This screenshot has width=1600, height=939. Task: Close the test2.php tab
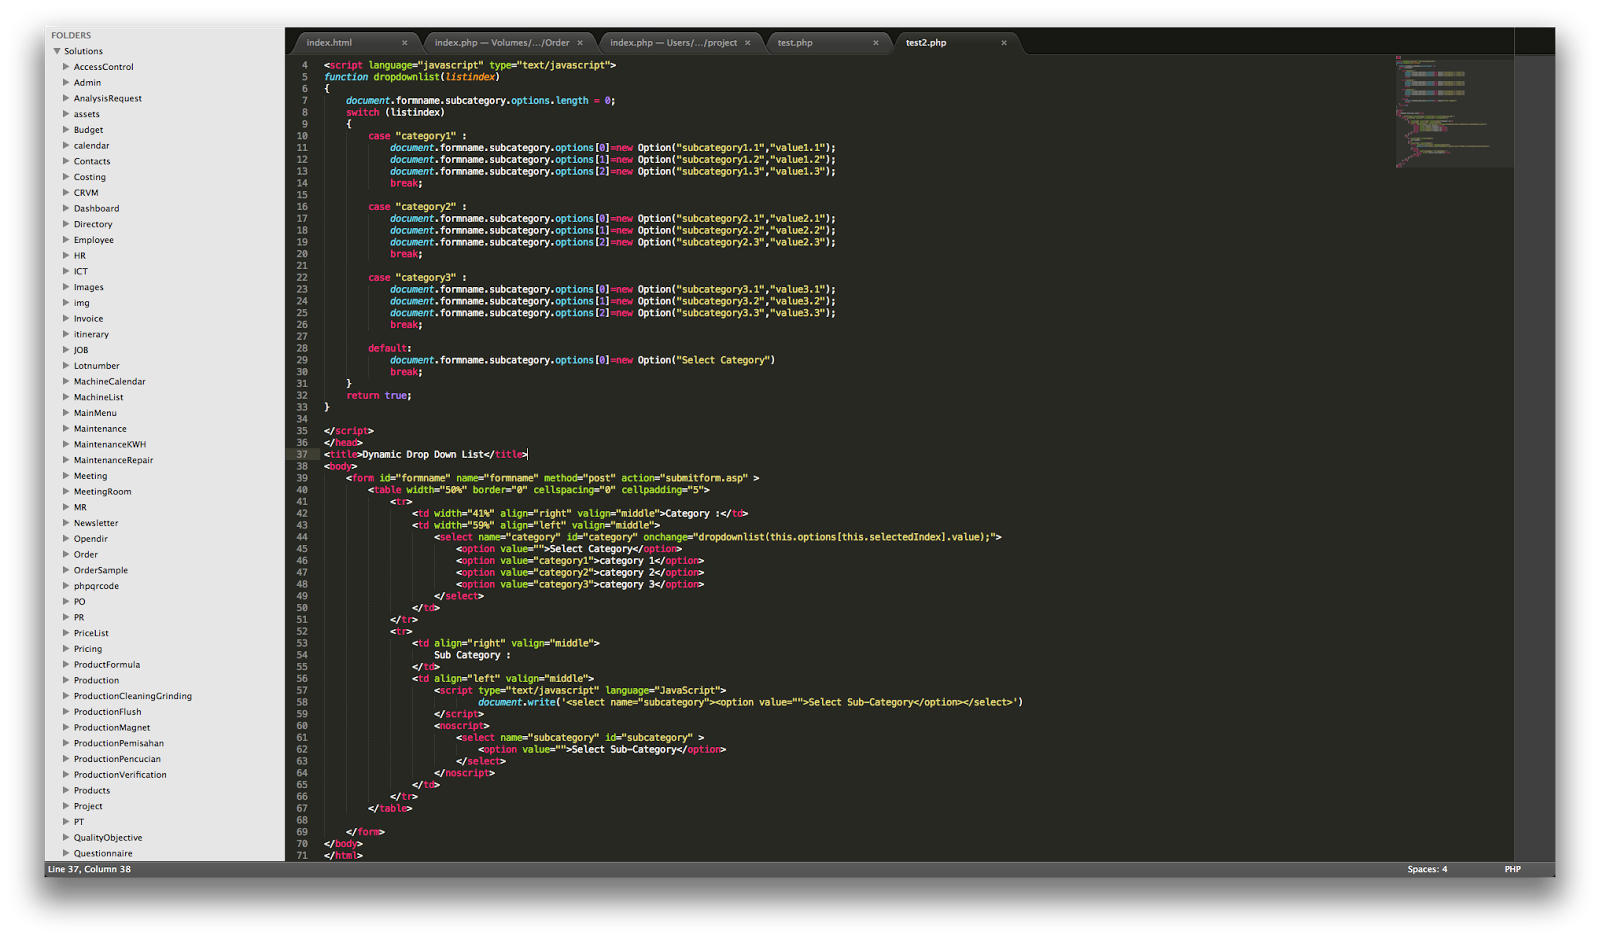pos(1004,43)
